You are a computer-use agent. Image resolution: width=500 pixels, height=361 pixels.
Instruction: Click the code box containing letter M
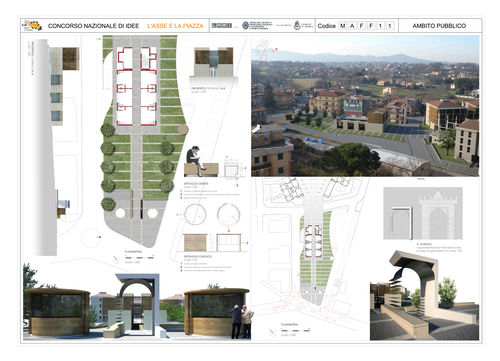(x=343, y=26)
